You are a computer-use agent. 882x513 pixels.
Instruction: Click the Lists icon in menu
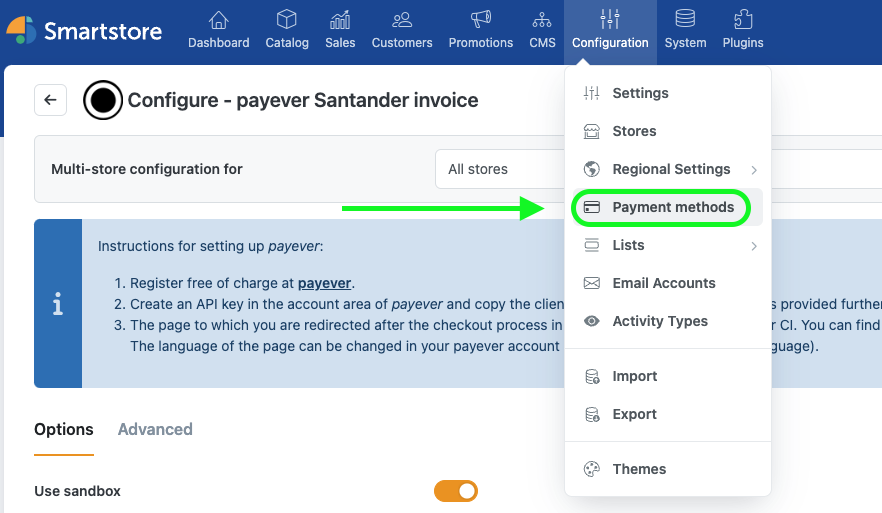(591, 245)
